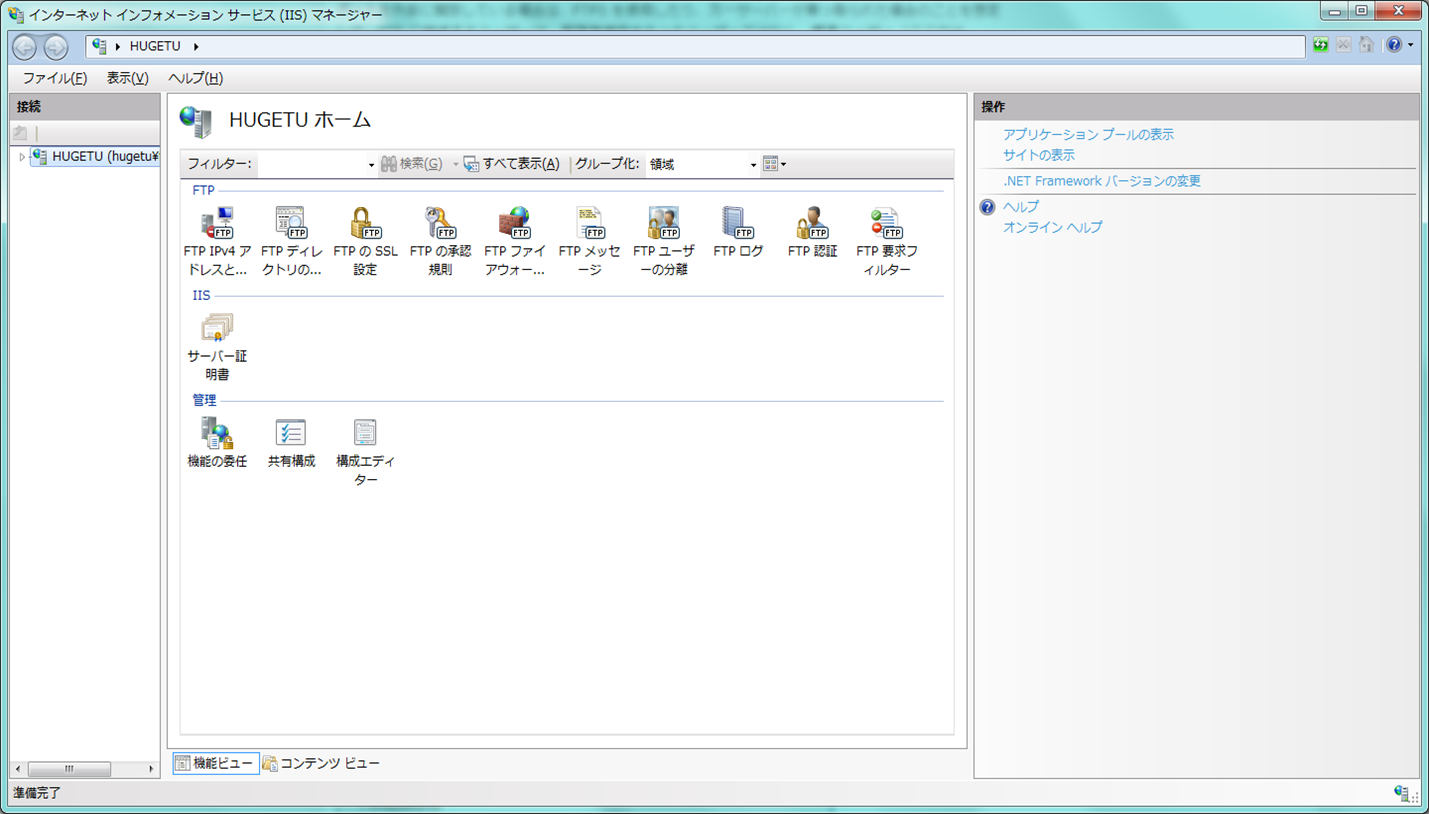Click the IIS group header

point(201,296)
